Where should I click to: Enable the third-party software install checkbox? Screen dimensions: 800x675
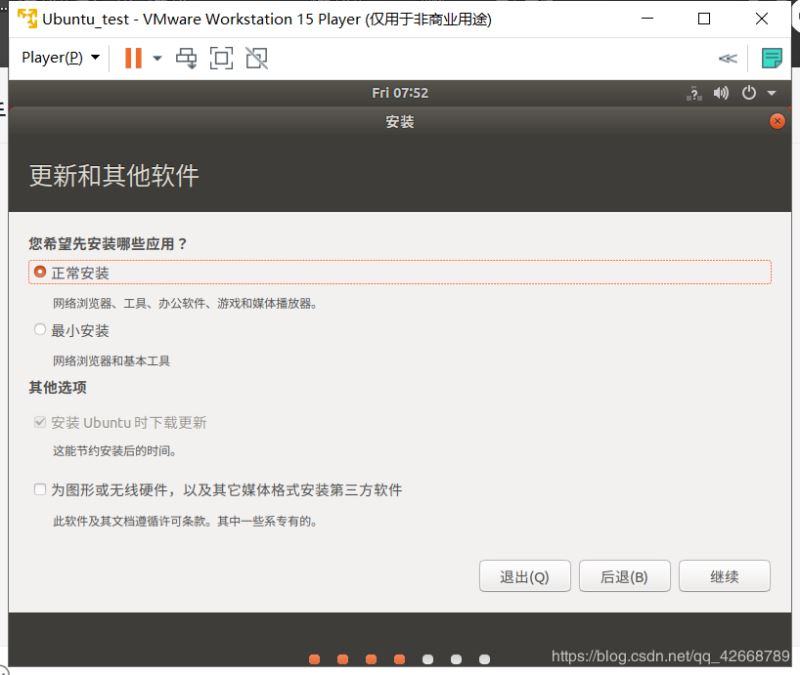[40, 490]
